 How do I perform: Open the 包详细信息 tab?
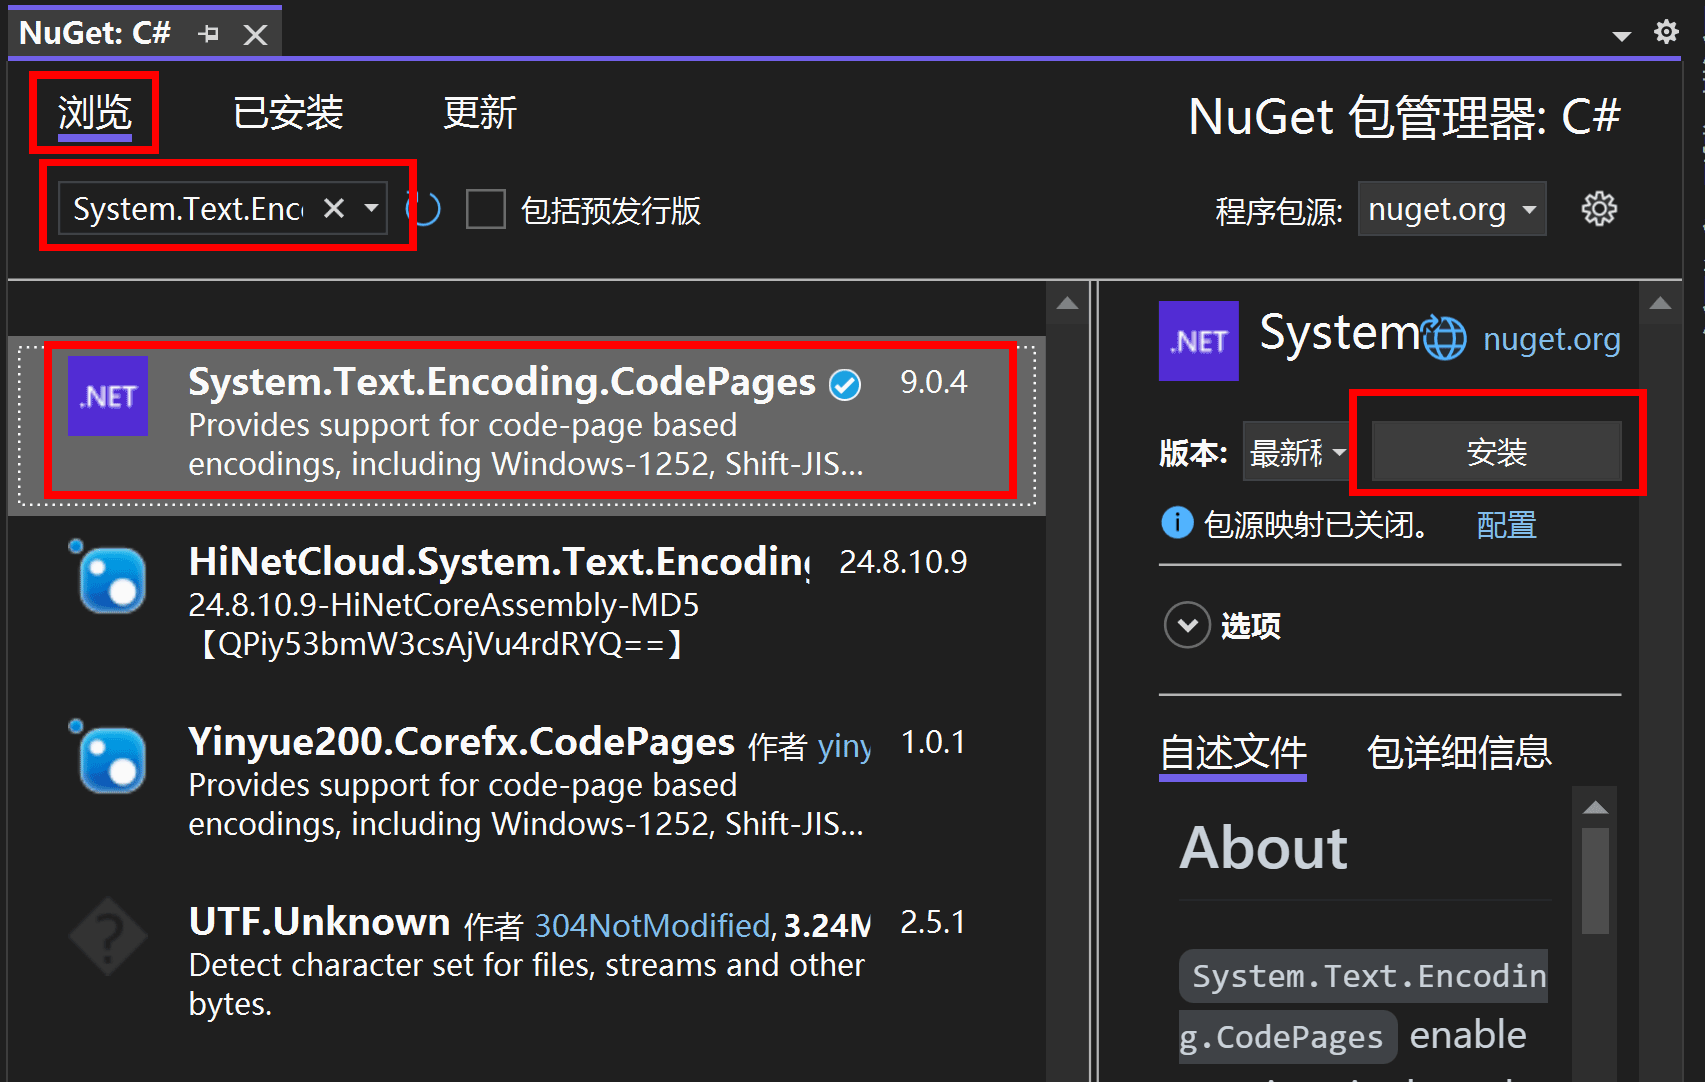coord(1458,753)
